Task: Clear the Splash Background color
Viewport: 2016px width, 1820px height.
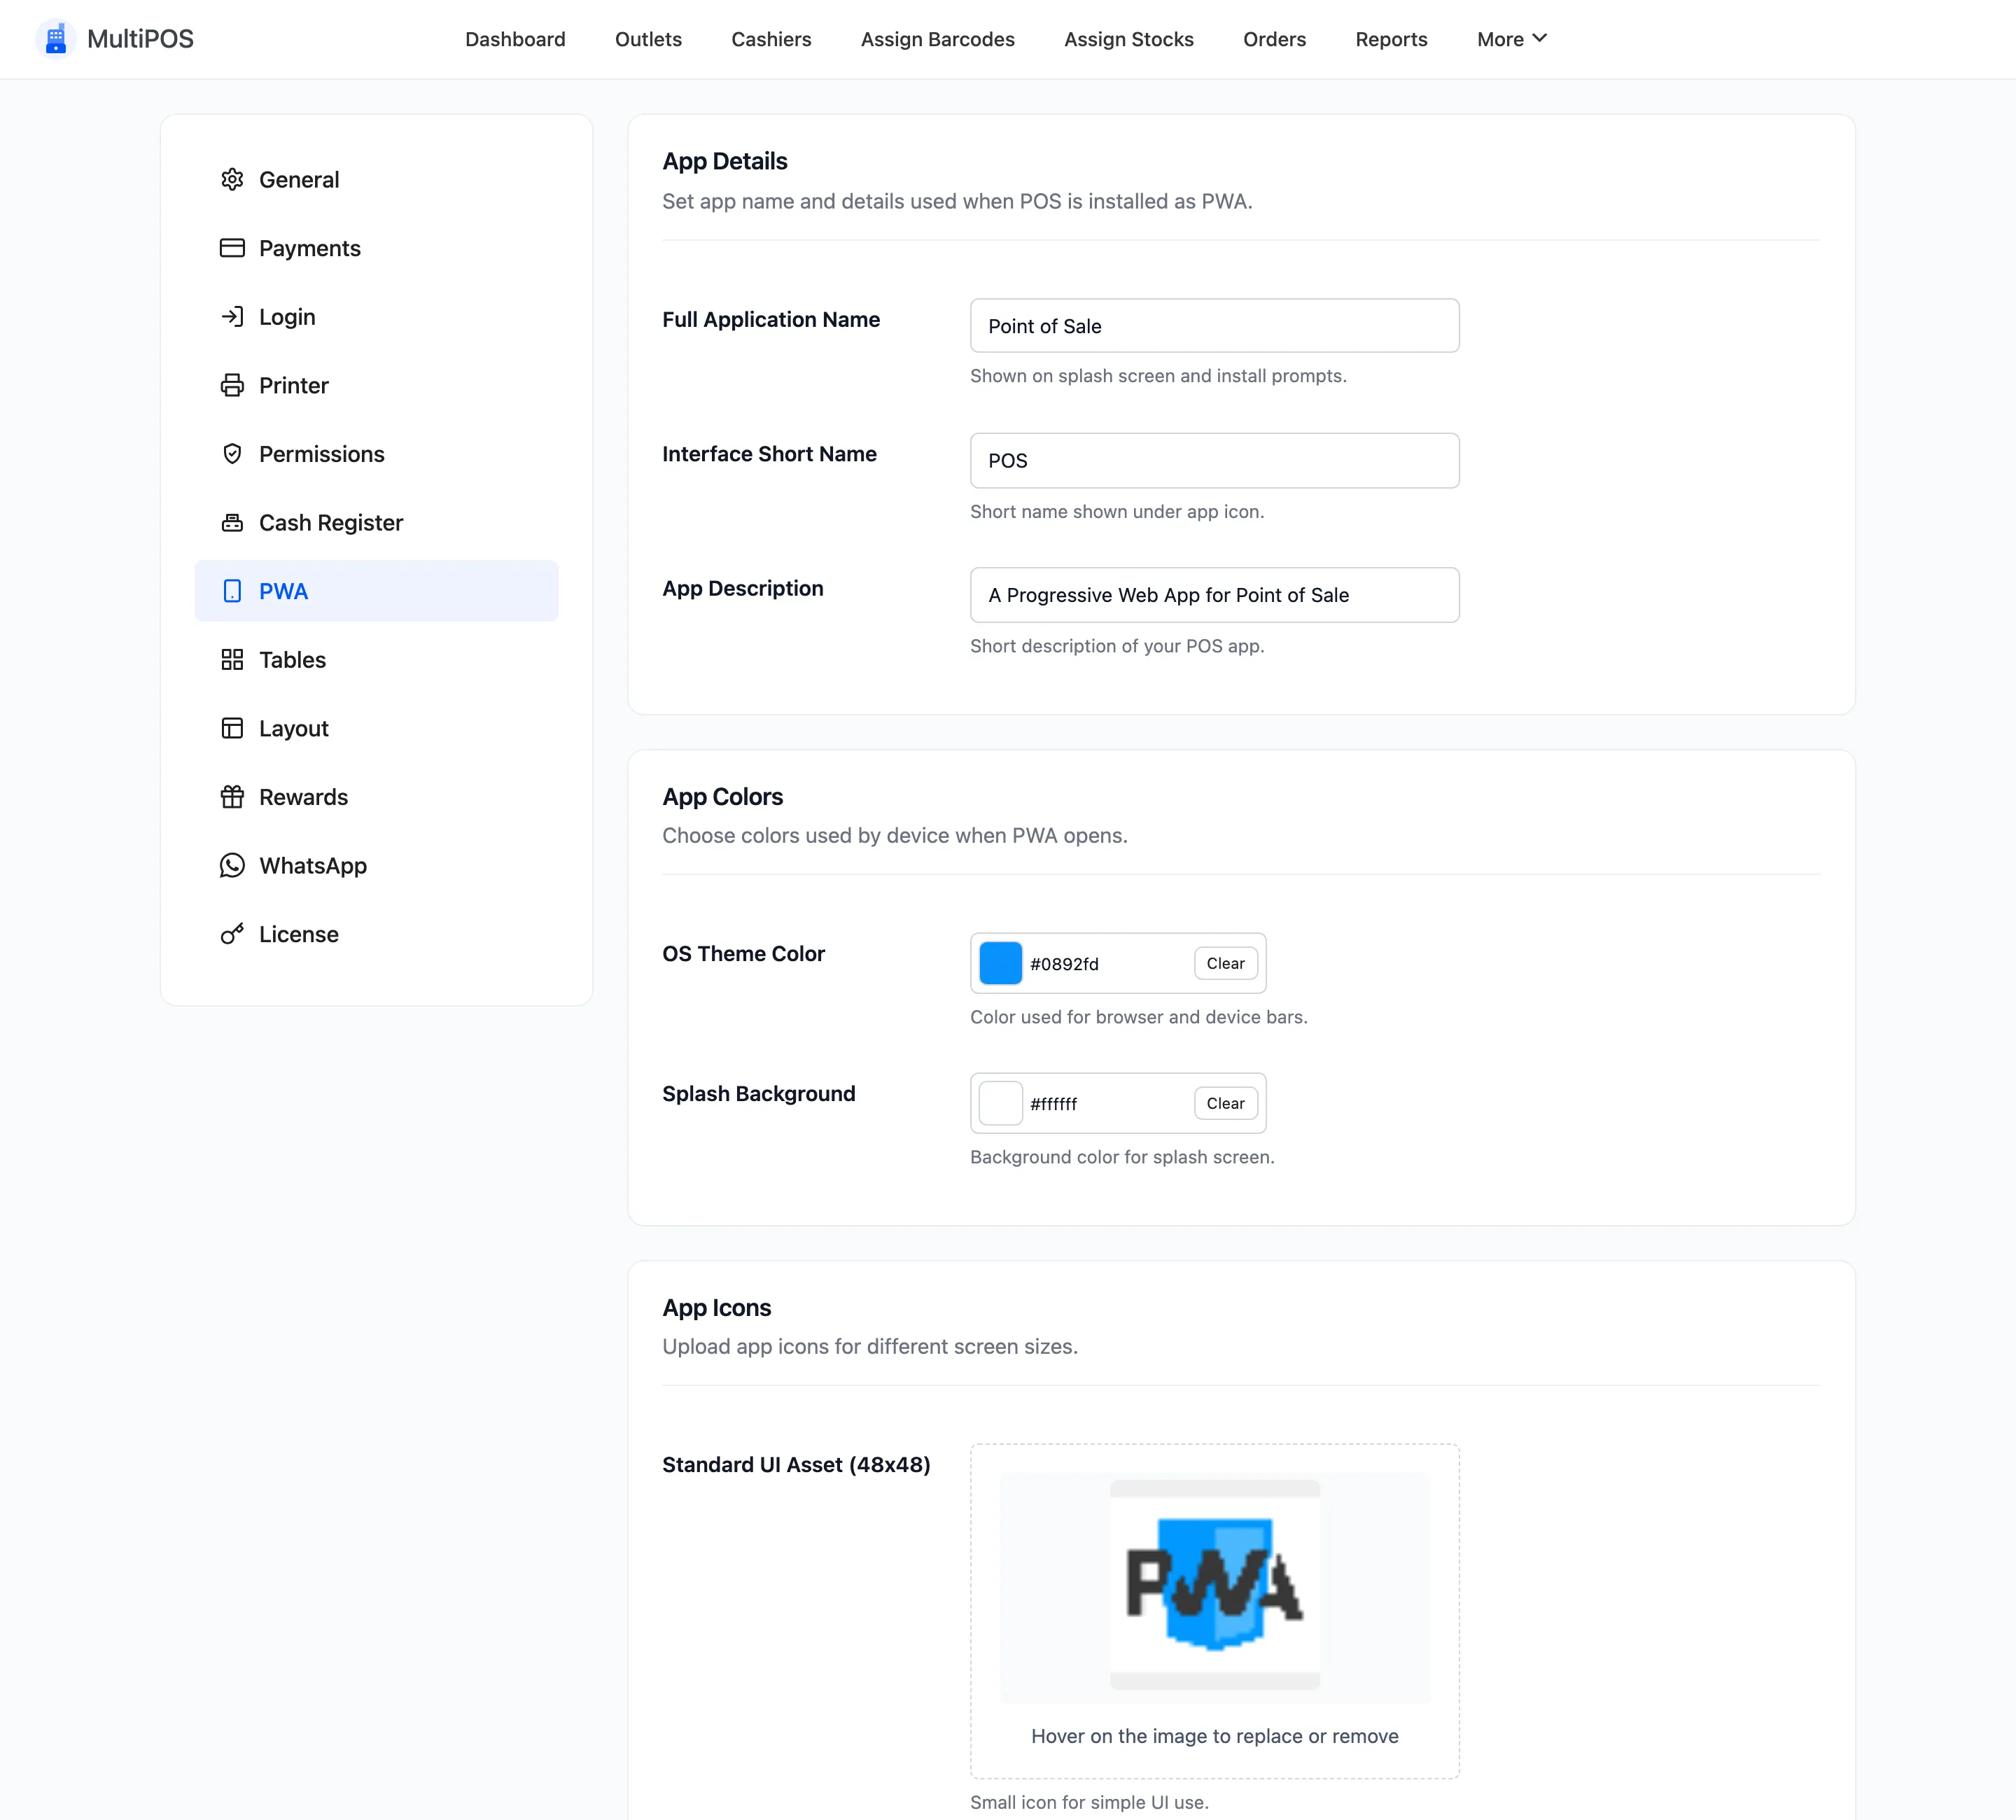Action: click(1225, 1103)
